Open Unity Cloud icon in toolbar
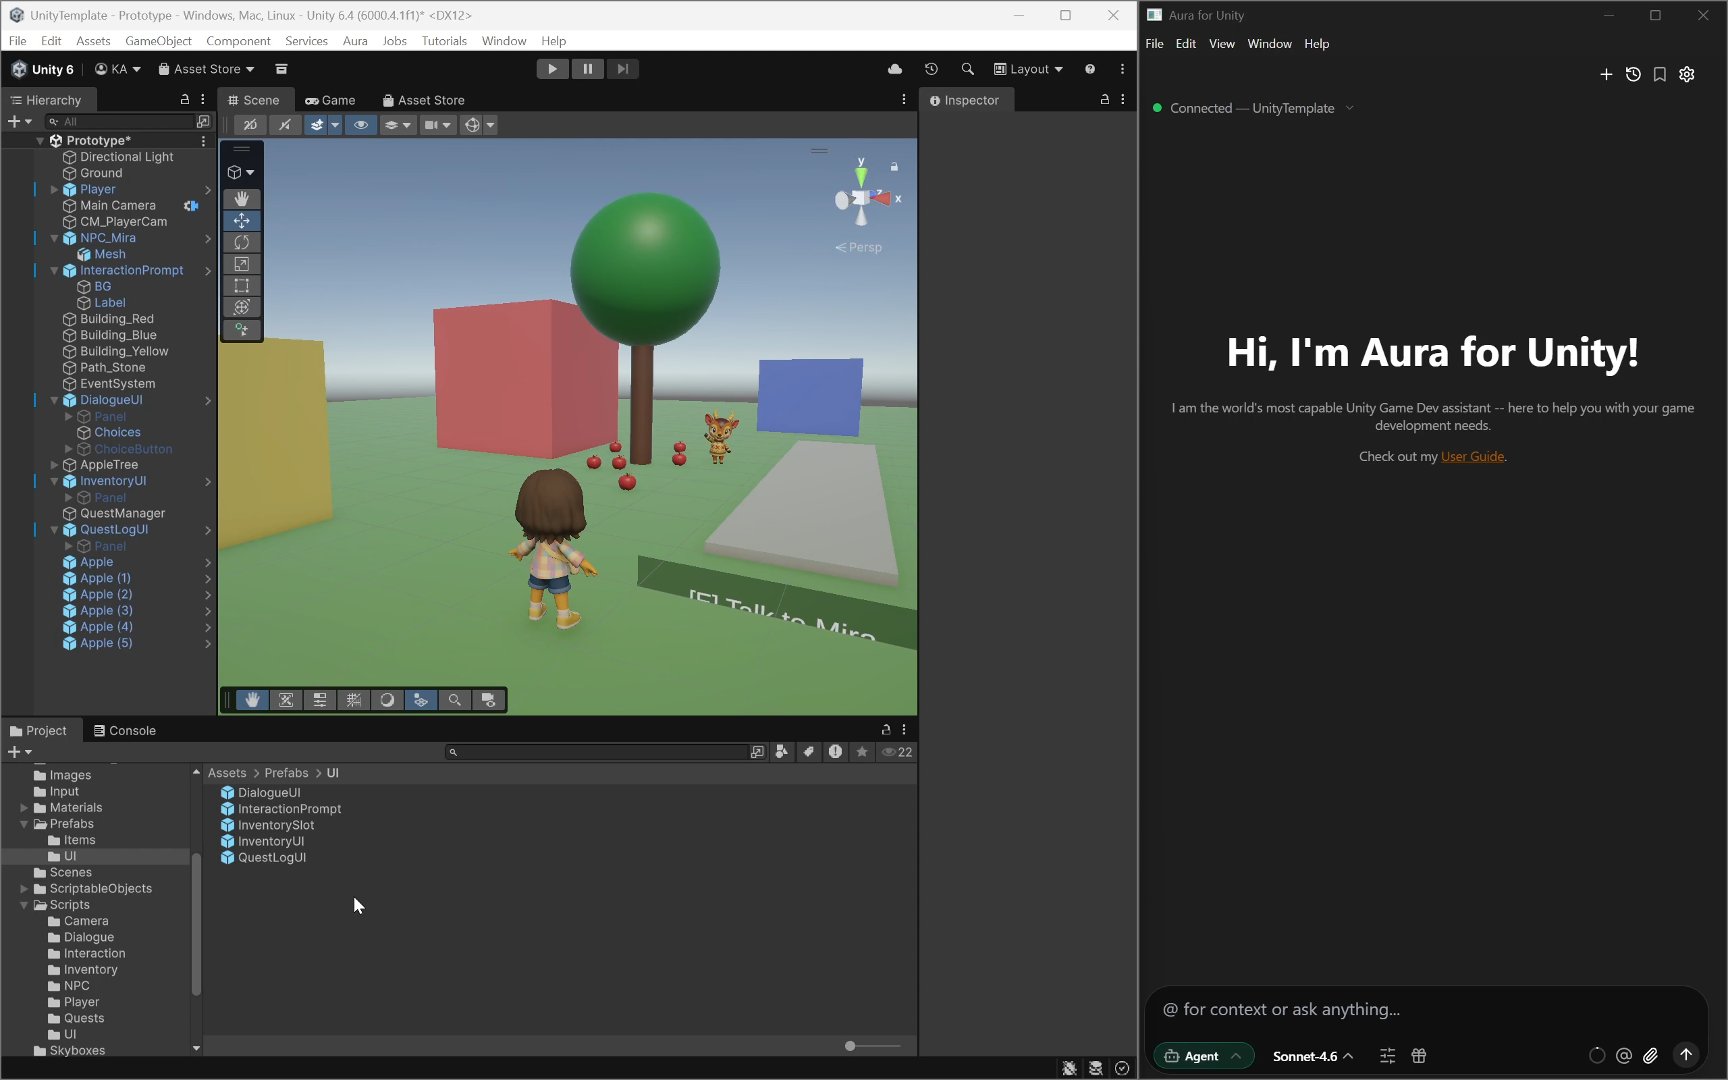1728x1080 pixels. (x=895, y=69)
